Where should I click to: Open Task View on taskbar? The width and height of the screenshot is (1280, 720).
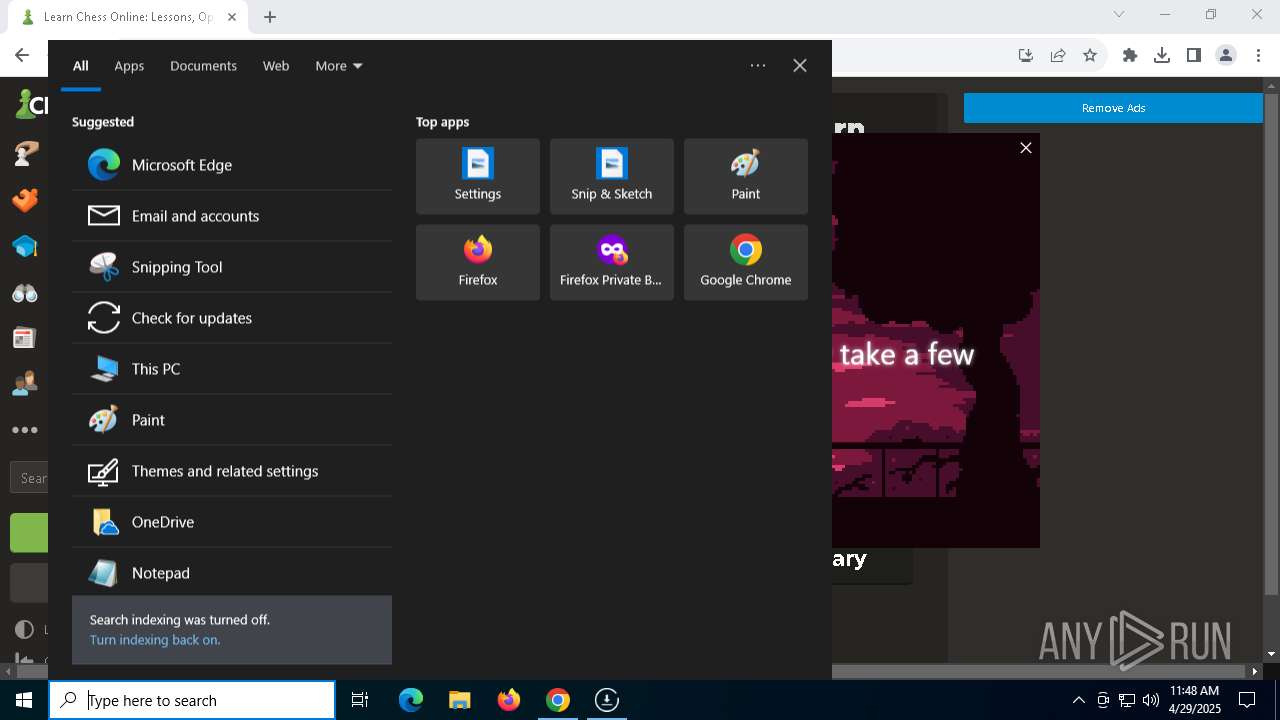point(360,700)
